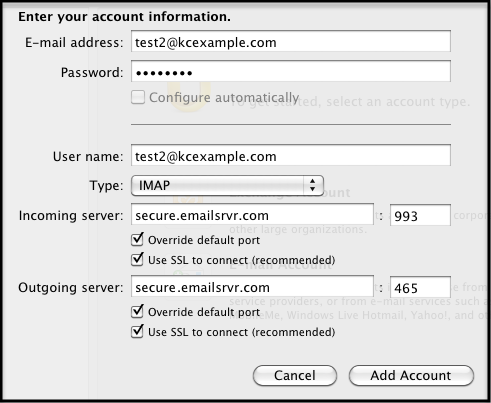This screenshot has height=403, width=491.
Task: Uncheck Override default port under Outgoing server
Action: click(137, 311)
